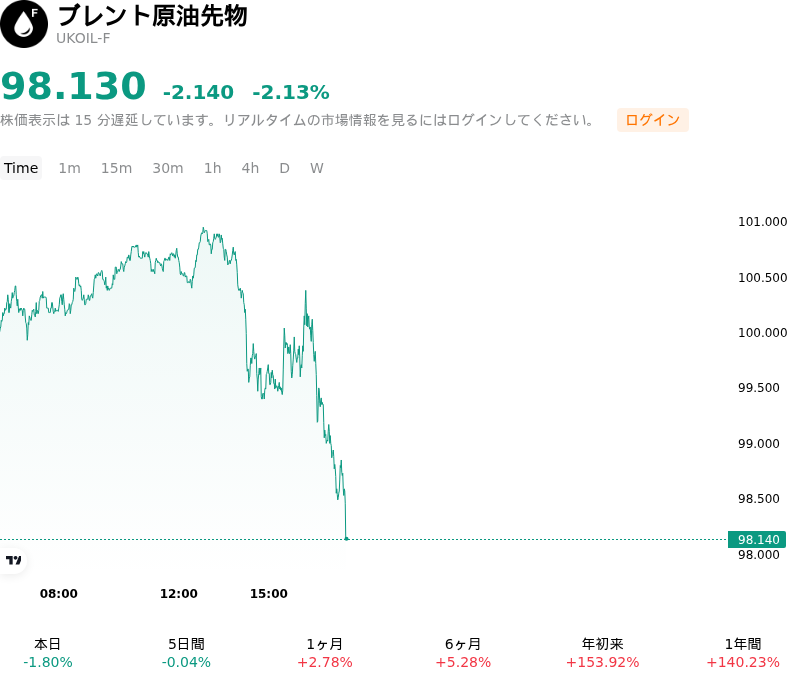Choose the 1h chart interval
The image size is (800, 682).
(213, 168)
